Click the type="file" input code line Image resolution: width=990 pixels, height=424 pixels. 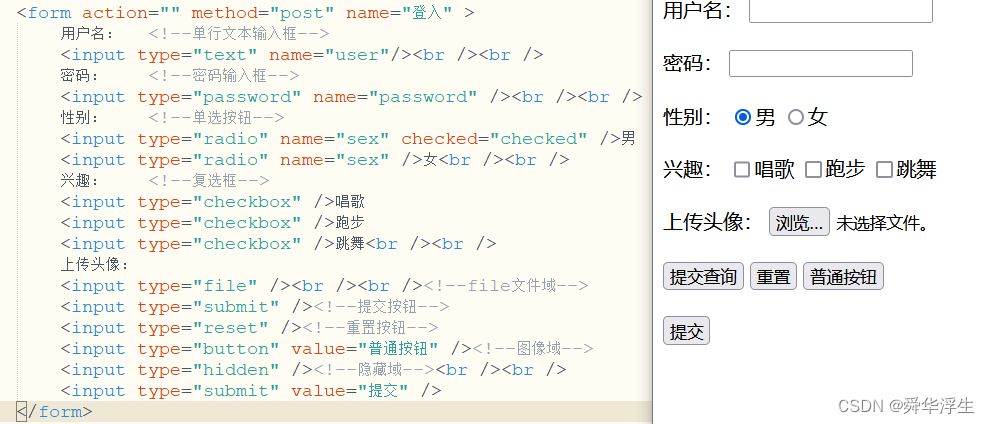pos(325,286)
